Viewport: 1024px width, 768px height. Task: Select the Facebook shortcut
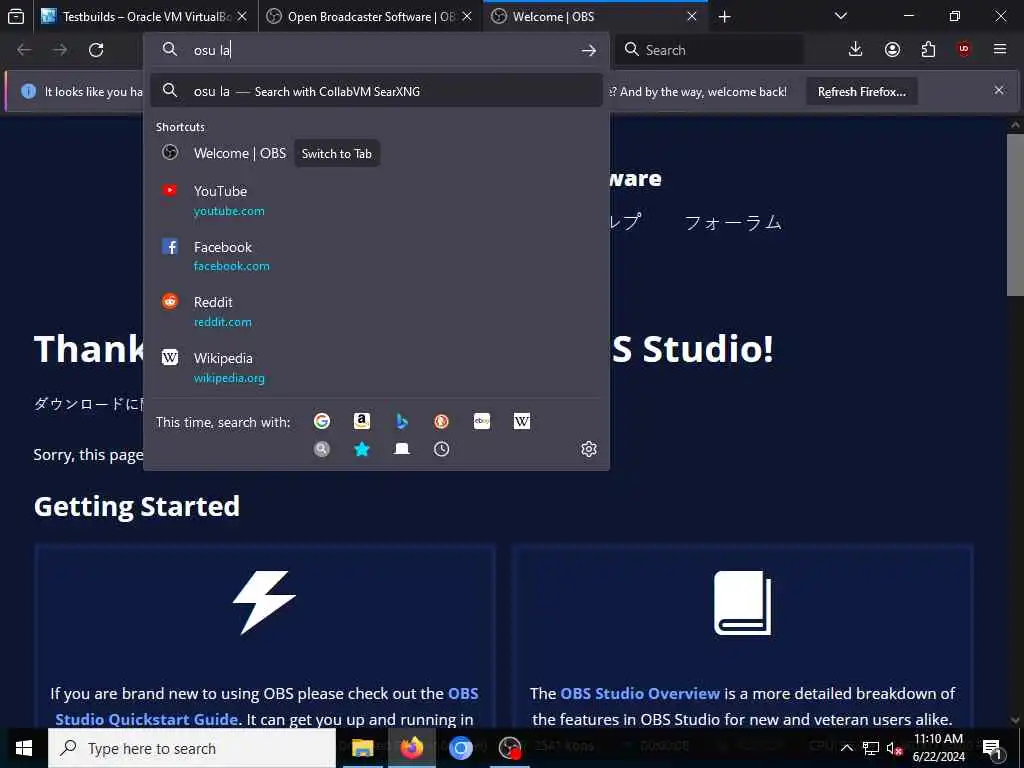(376, 255)
